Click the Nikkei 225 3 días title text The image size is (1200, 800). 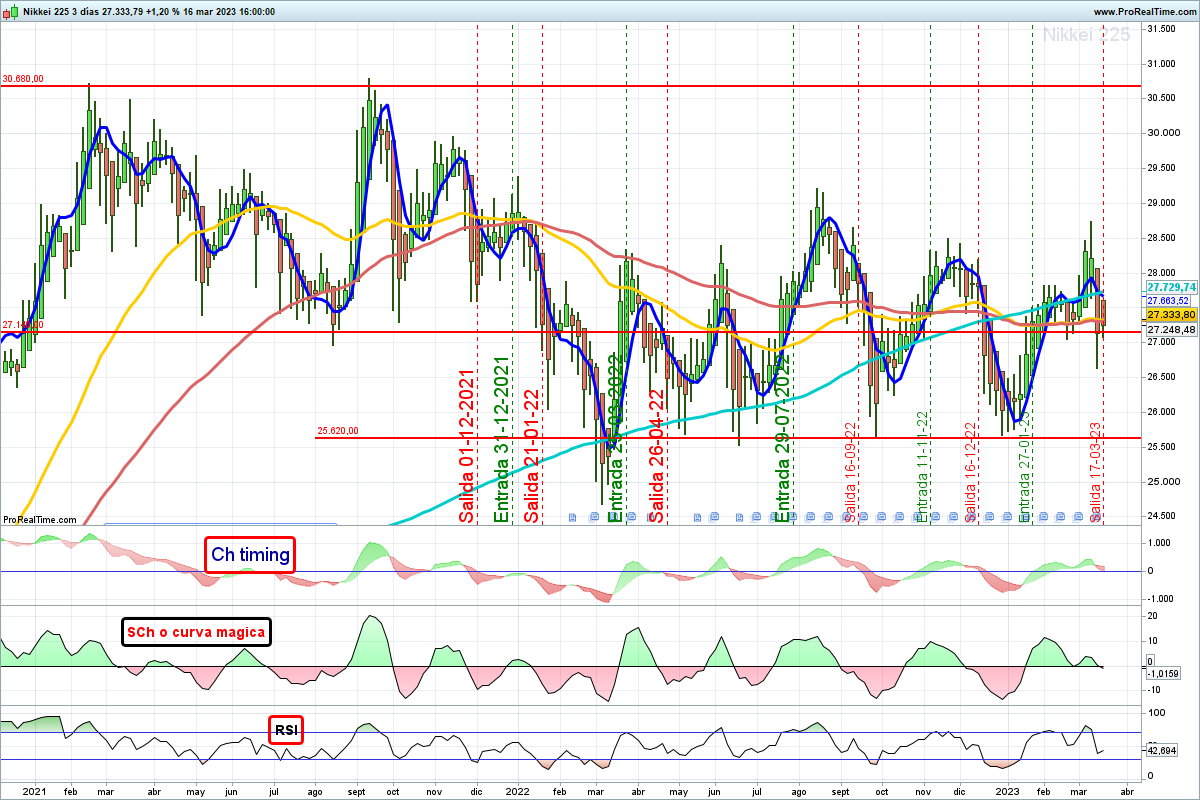pos(60,11)
